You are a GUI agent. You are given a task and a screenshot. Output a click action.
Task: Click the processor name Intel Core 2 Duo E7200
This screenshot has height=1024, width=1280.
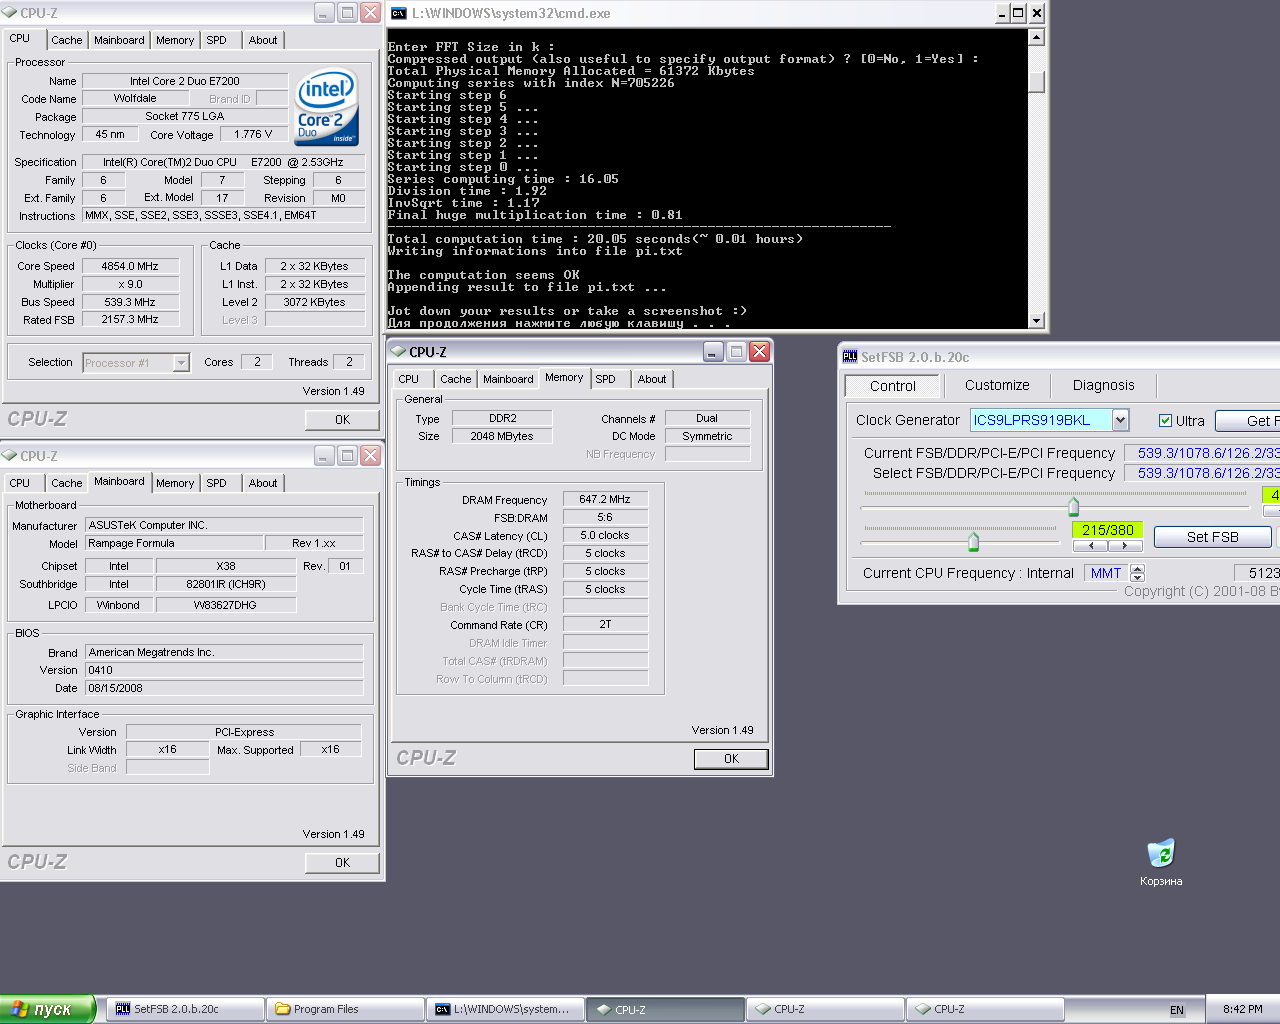185,81
